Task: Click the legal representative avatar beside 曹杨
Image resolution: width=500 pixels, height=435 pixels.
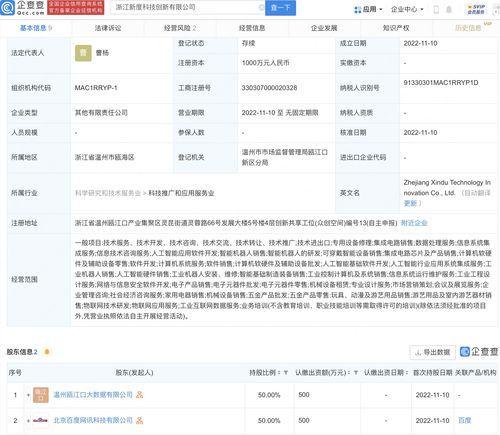Action: click(x=83, y=53)
